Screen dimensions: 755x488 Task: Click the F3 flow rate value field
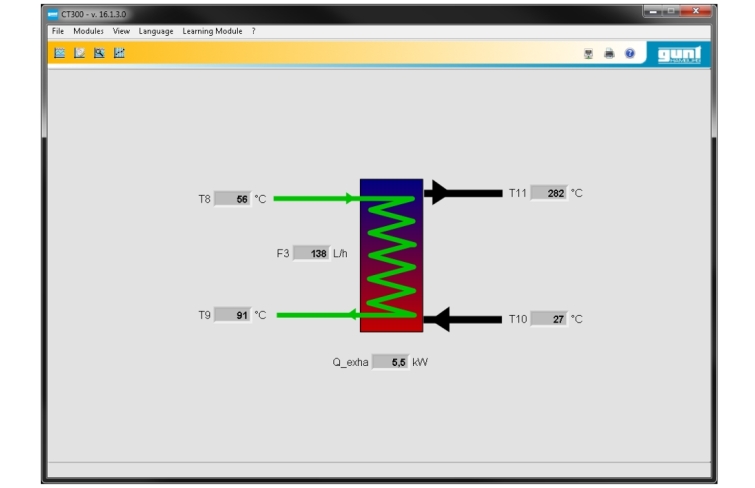311,253
